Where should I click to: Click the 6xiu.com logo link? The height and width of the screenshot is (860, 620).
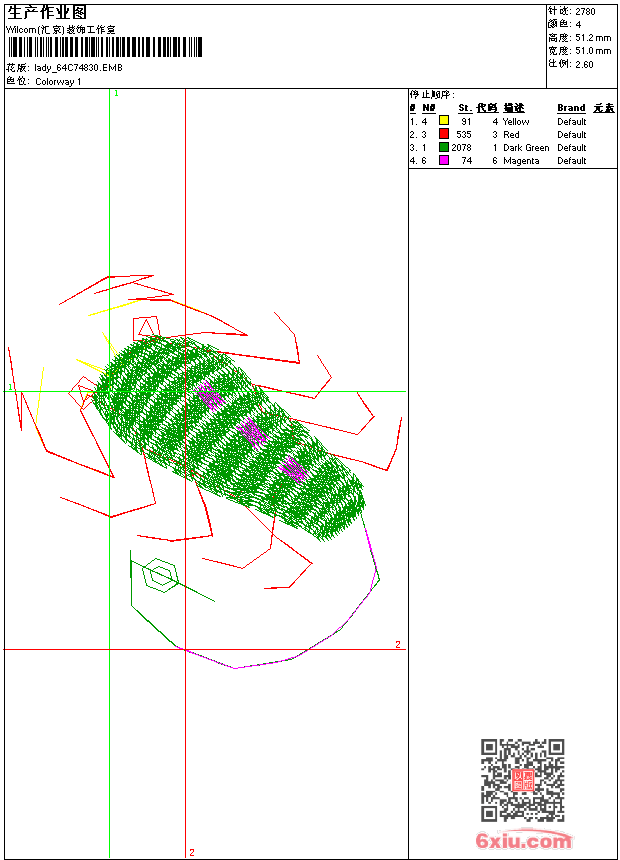(523, 840)
